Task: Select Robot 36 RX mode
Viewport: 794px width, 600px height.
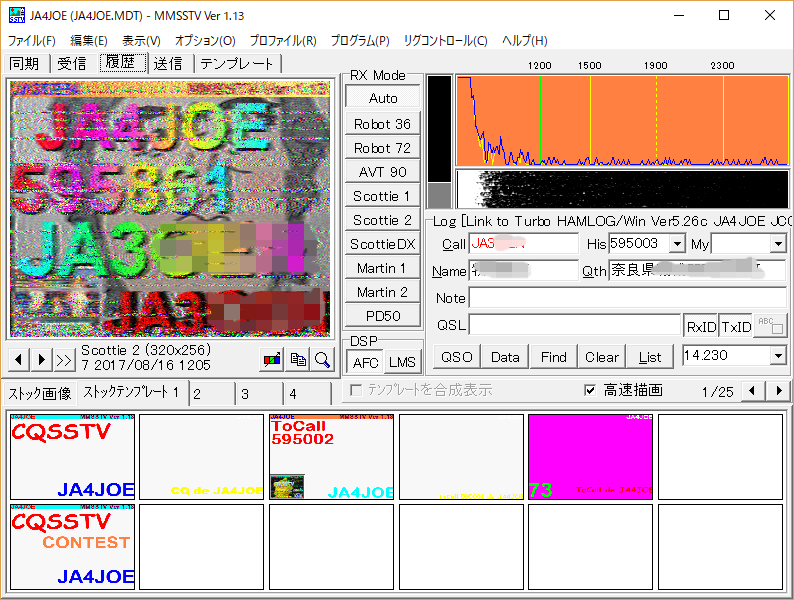Action: [383, 124]
